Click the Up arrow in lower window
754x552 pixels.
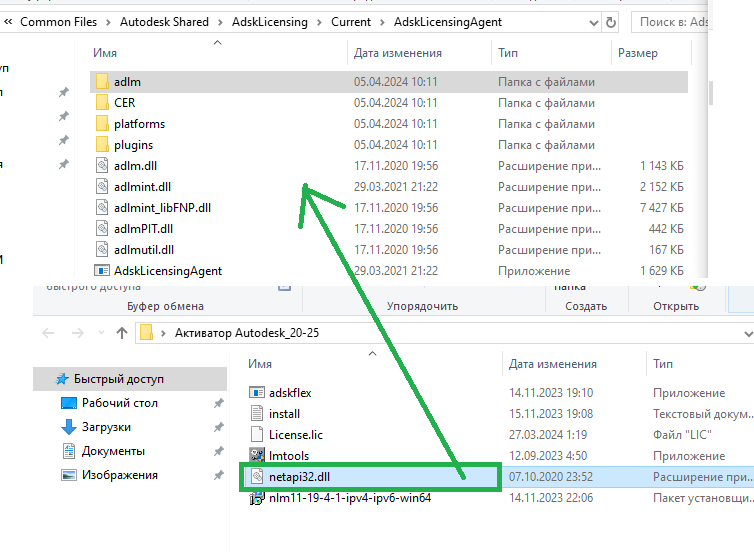[x=122, y=332]
